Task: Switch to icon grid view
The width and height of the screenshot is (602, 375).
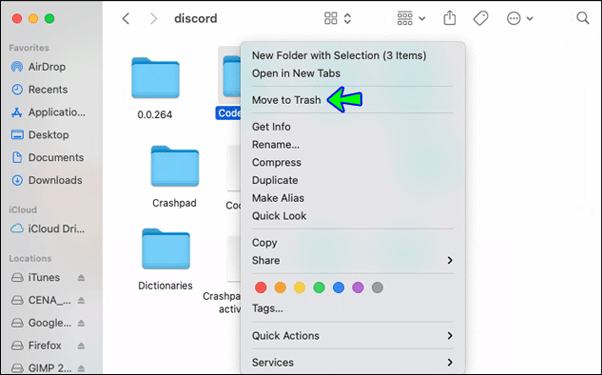Action: [331, 18]
